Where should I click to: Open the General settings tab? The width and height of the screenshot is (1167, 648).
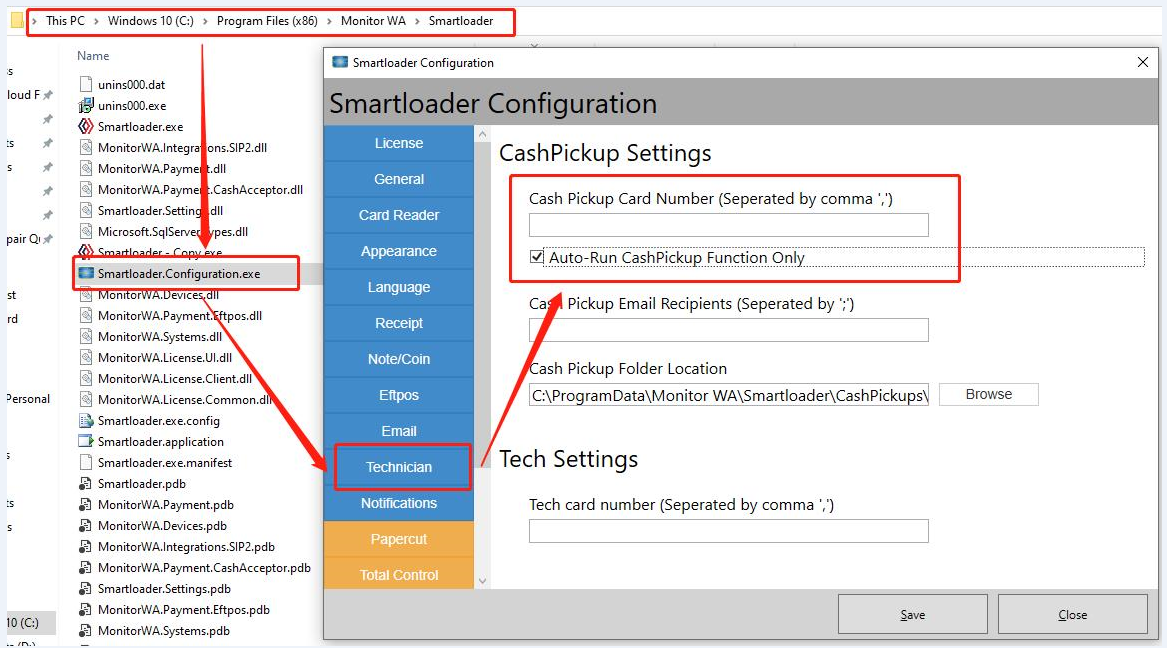click(399, 179)
